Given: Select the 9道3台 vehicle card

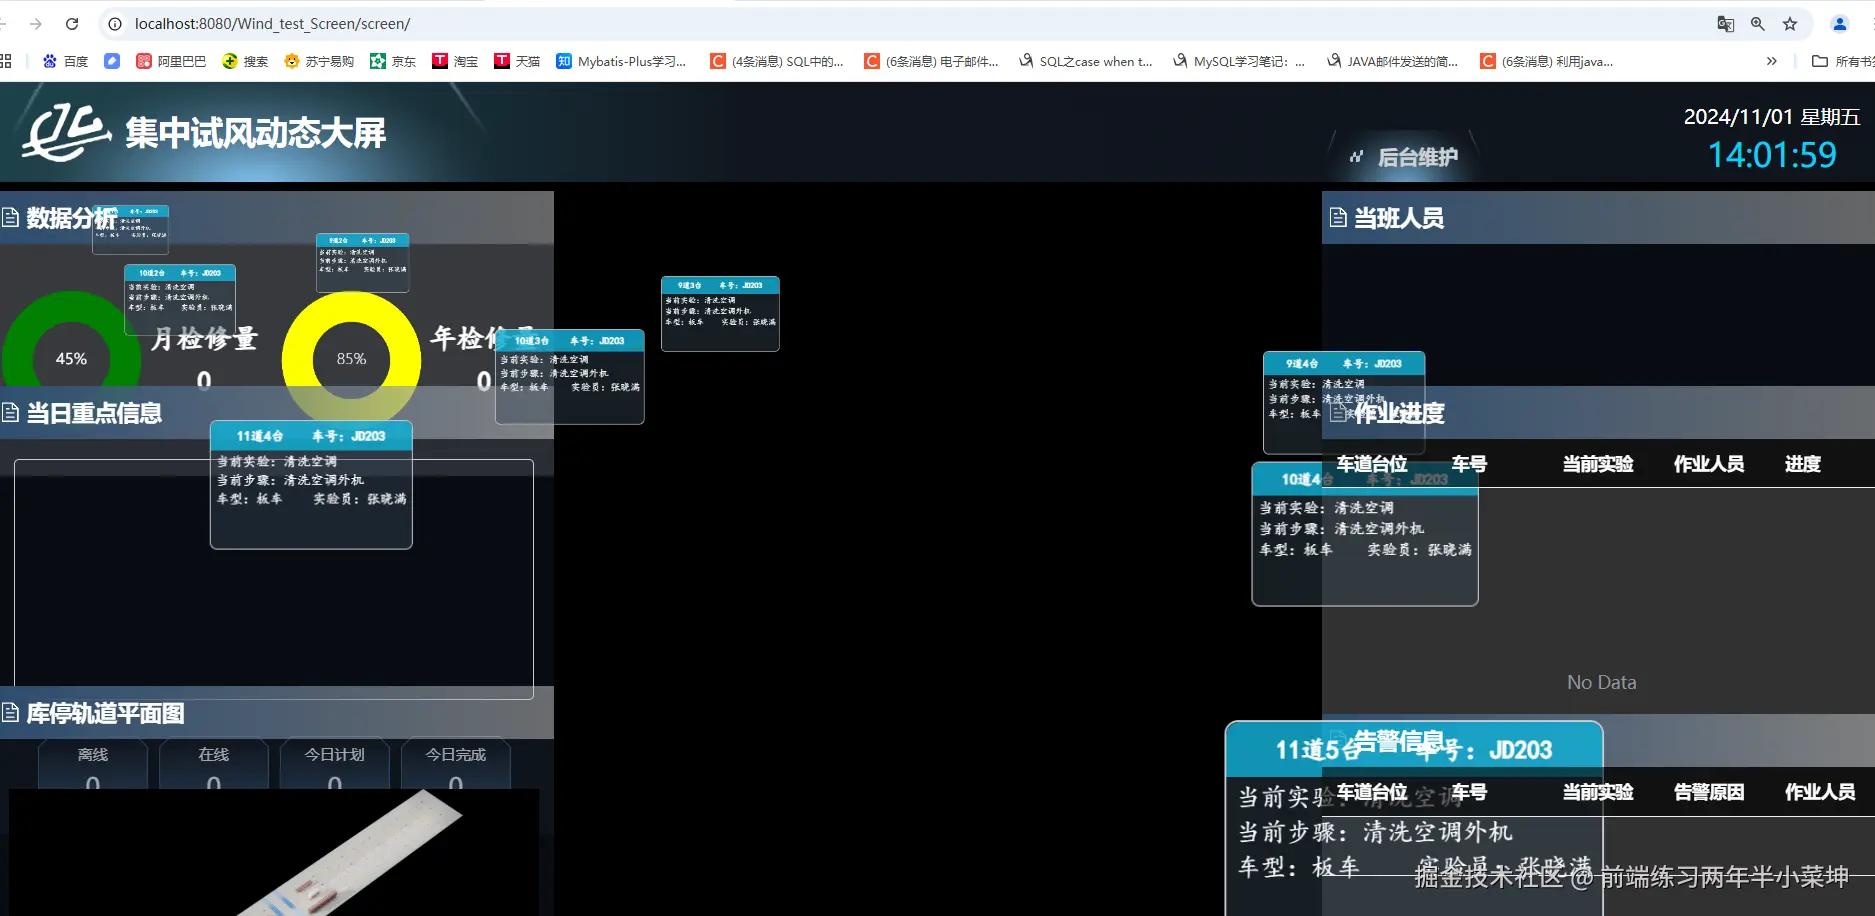Looking at the screenshot, I should click(720, 314).
